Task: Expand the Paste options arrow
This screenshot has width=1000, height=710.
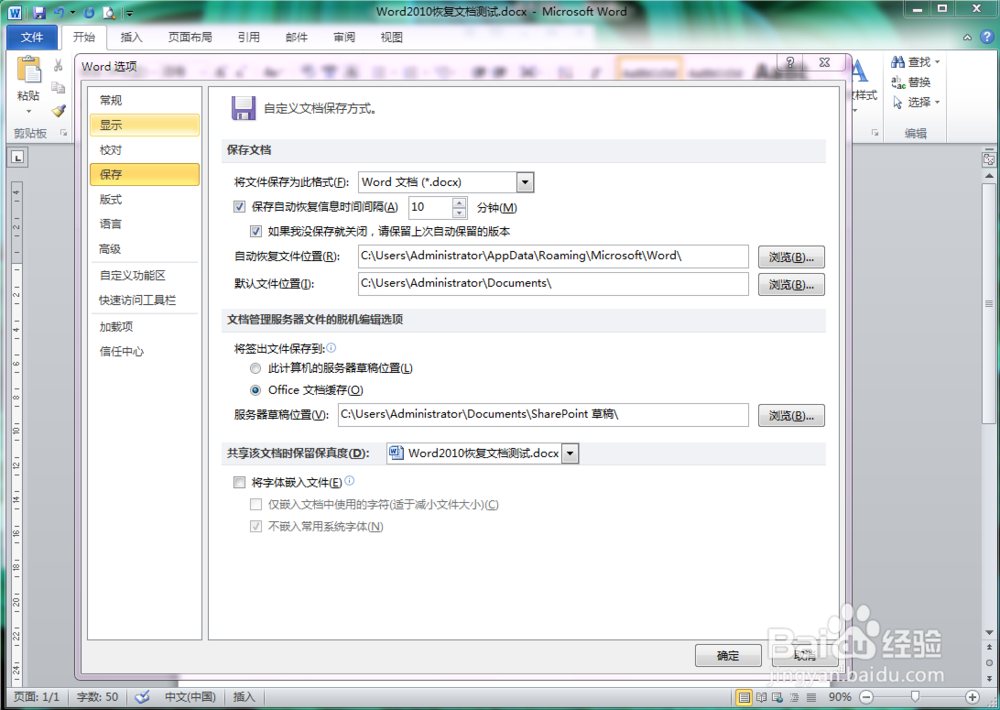Action: pos(29,111)
